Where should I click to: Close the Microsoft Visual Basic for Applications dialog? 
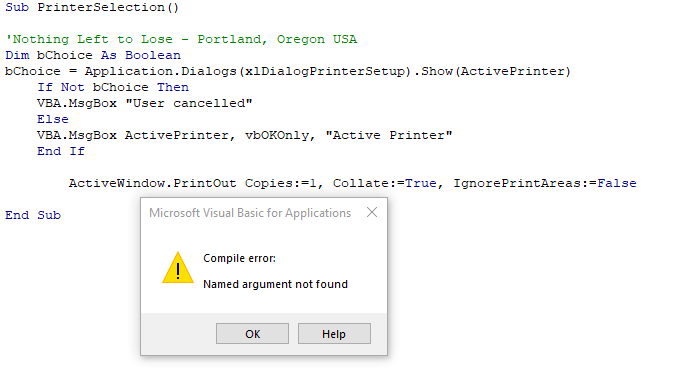(x=372, y=212)
